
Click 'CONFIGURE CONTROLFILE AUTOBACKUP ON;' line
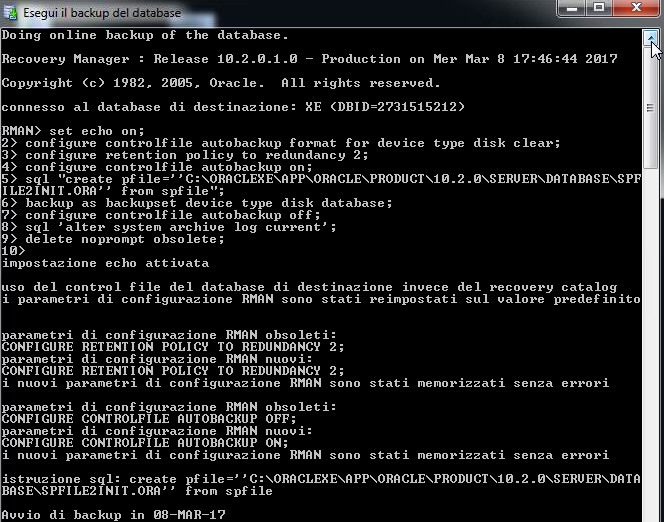click(x=145, y=443)
